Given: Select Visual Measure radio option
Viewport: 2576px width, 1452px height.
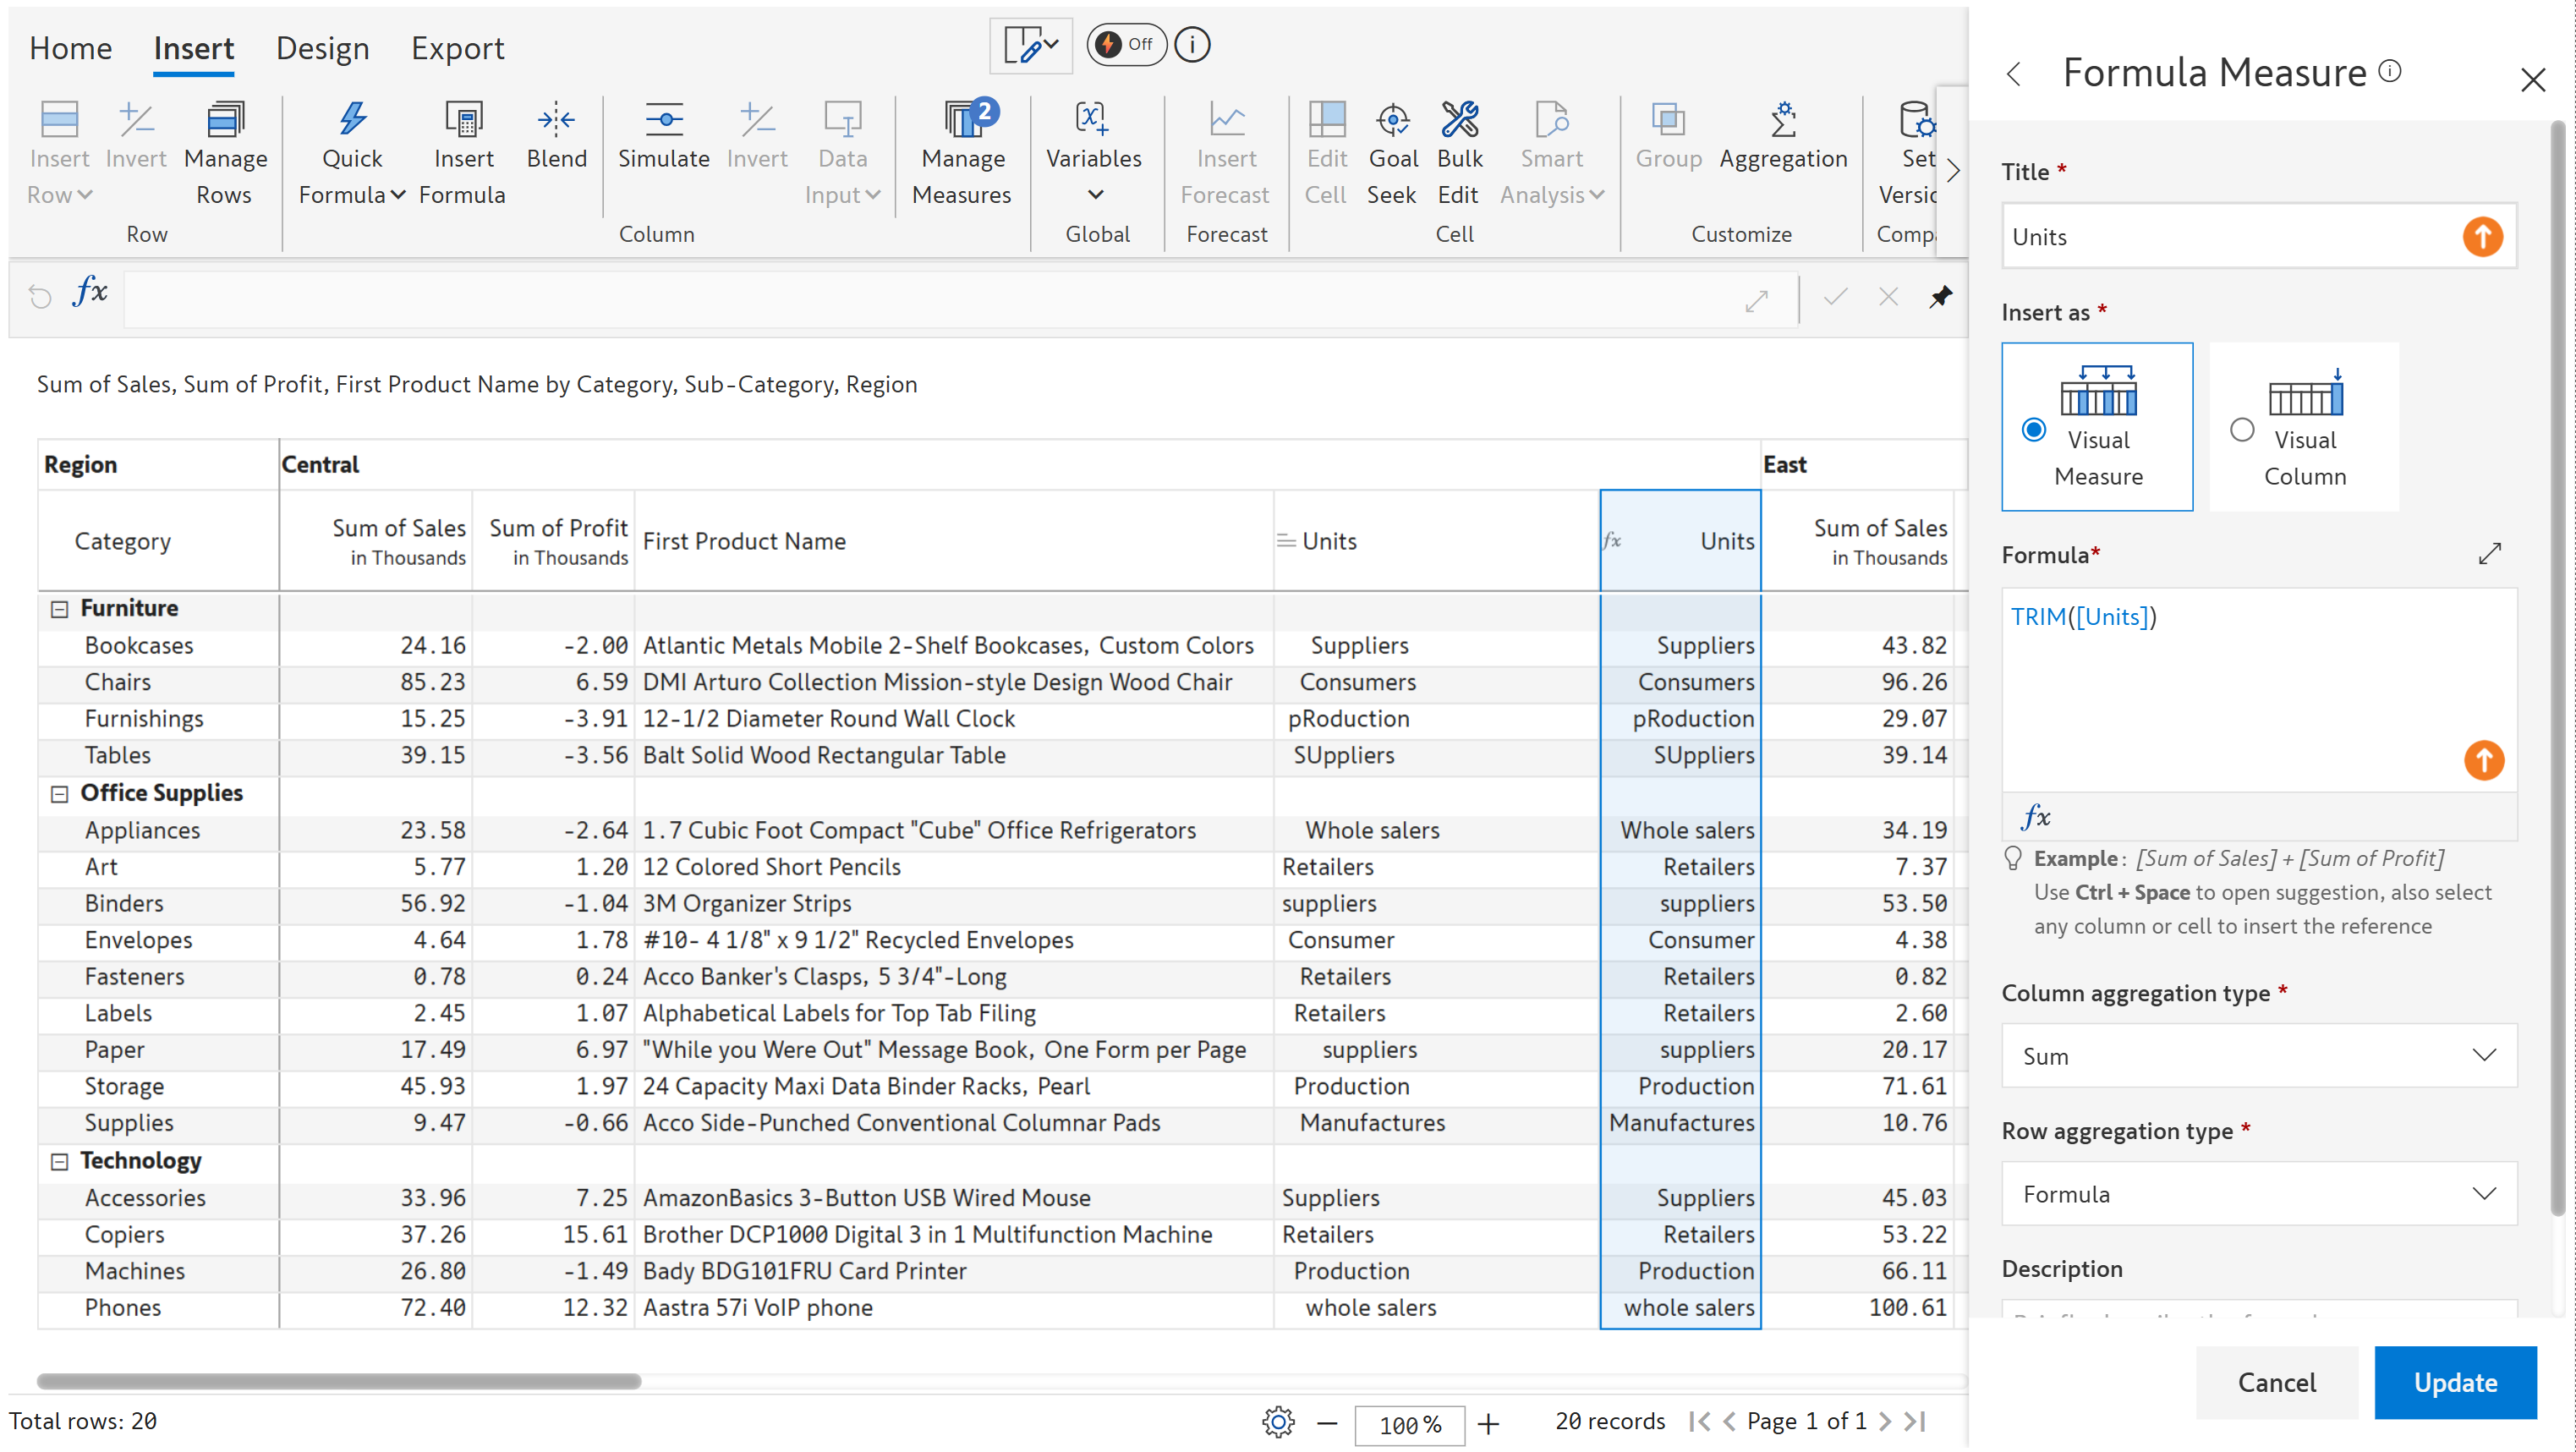Looking at the screenshot, I should 2033,430.
